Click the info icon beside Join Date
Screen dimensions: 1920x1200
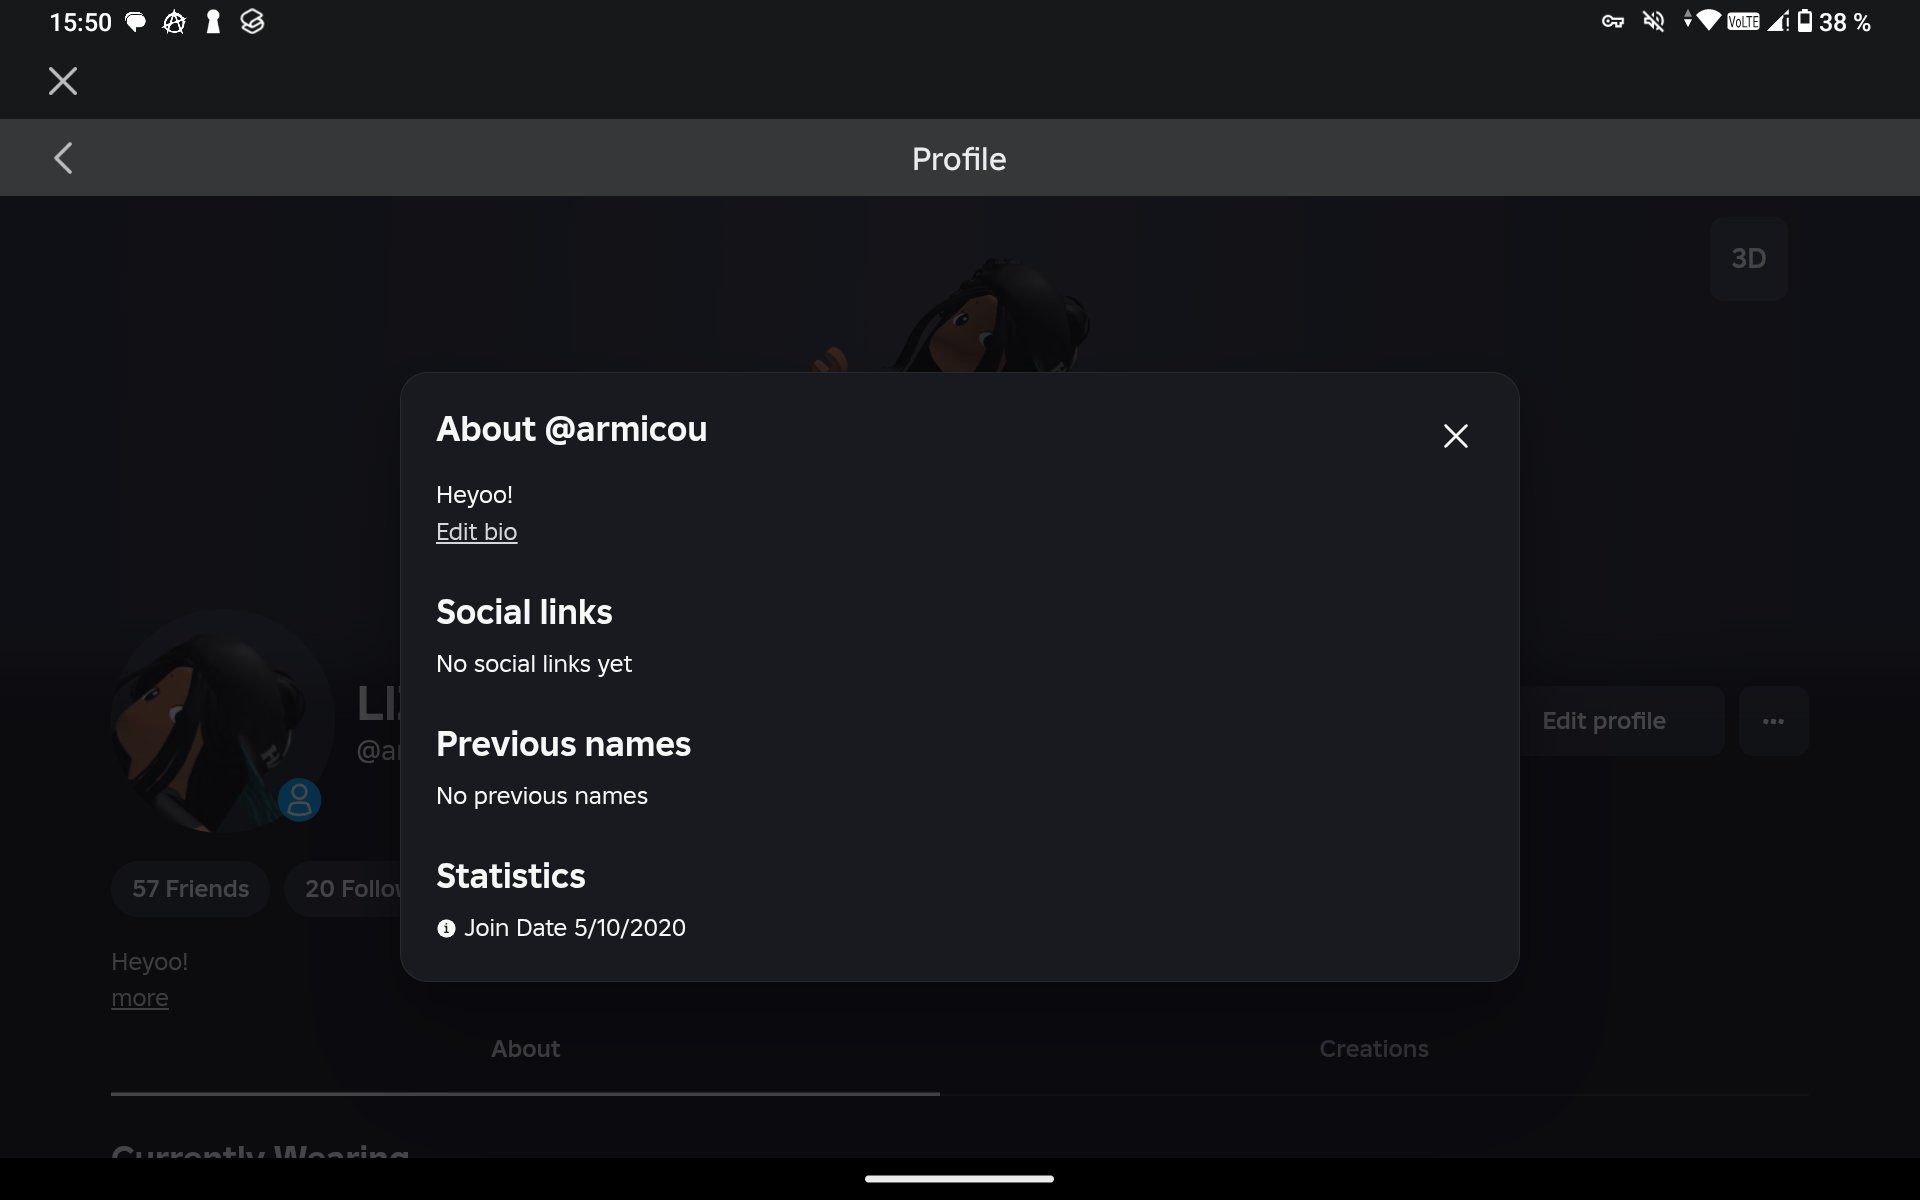[x=446, y=929]
